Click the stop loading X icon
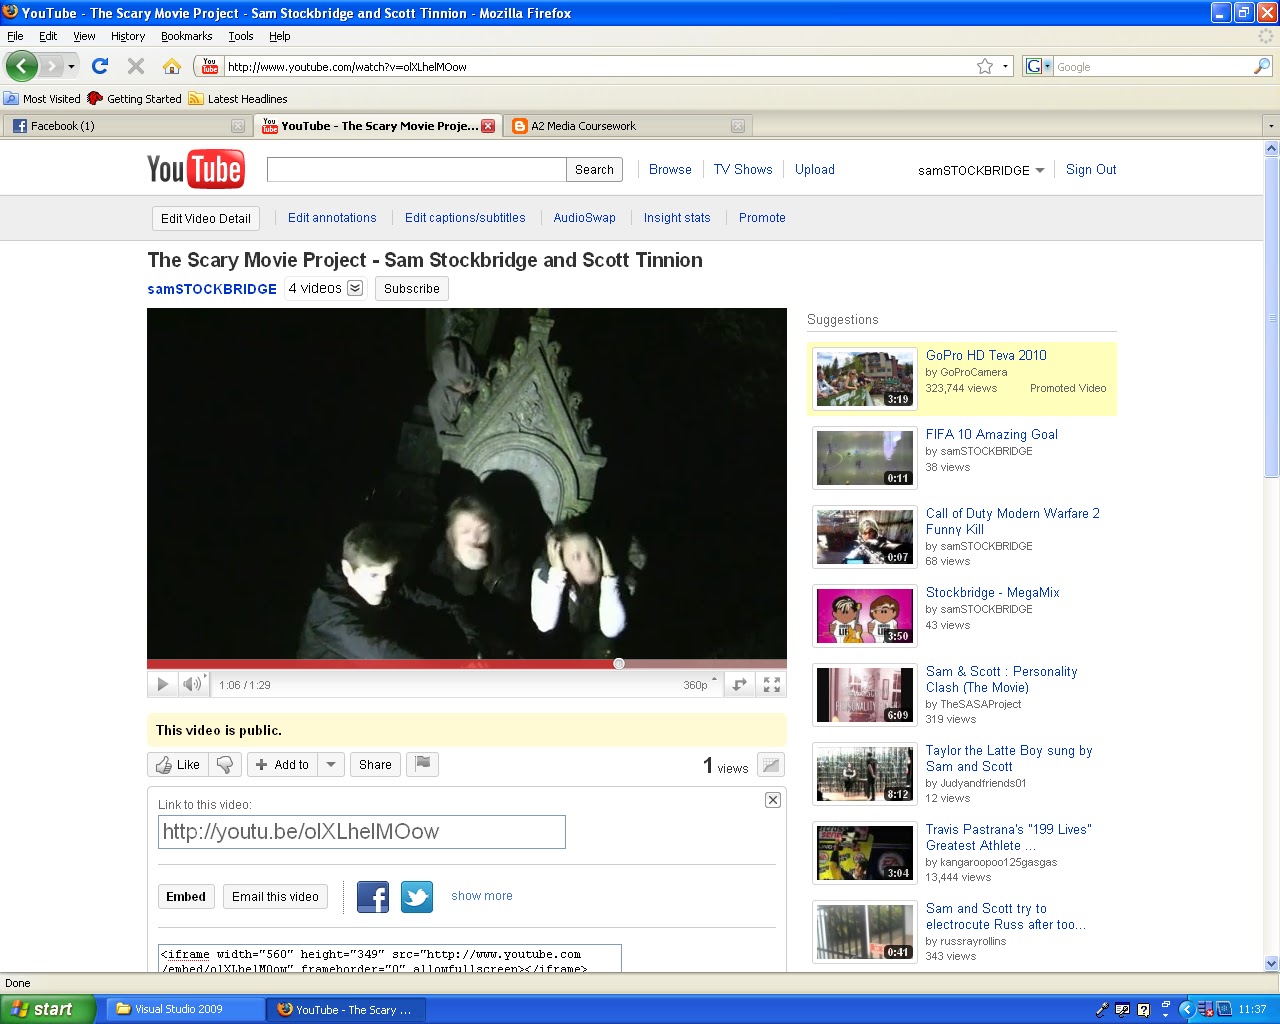This screenshot has width=1280, height=1024. [x=136, y=66]
